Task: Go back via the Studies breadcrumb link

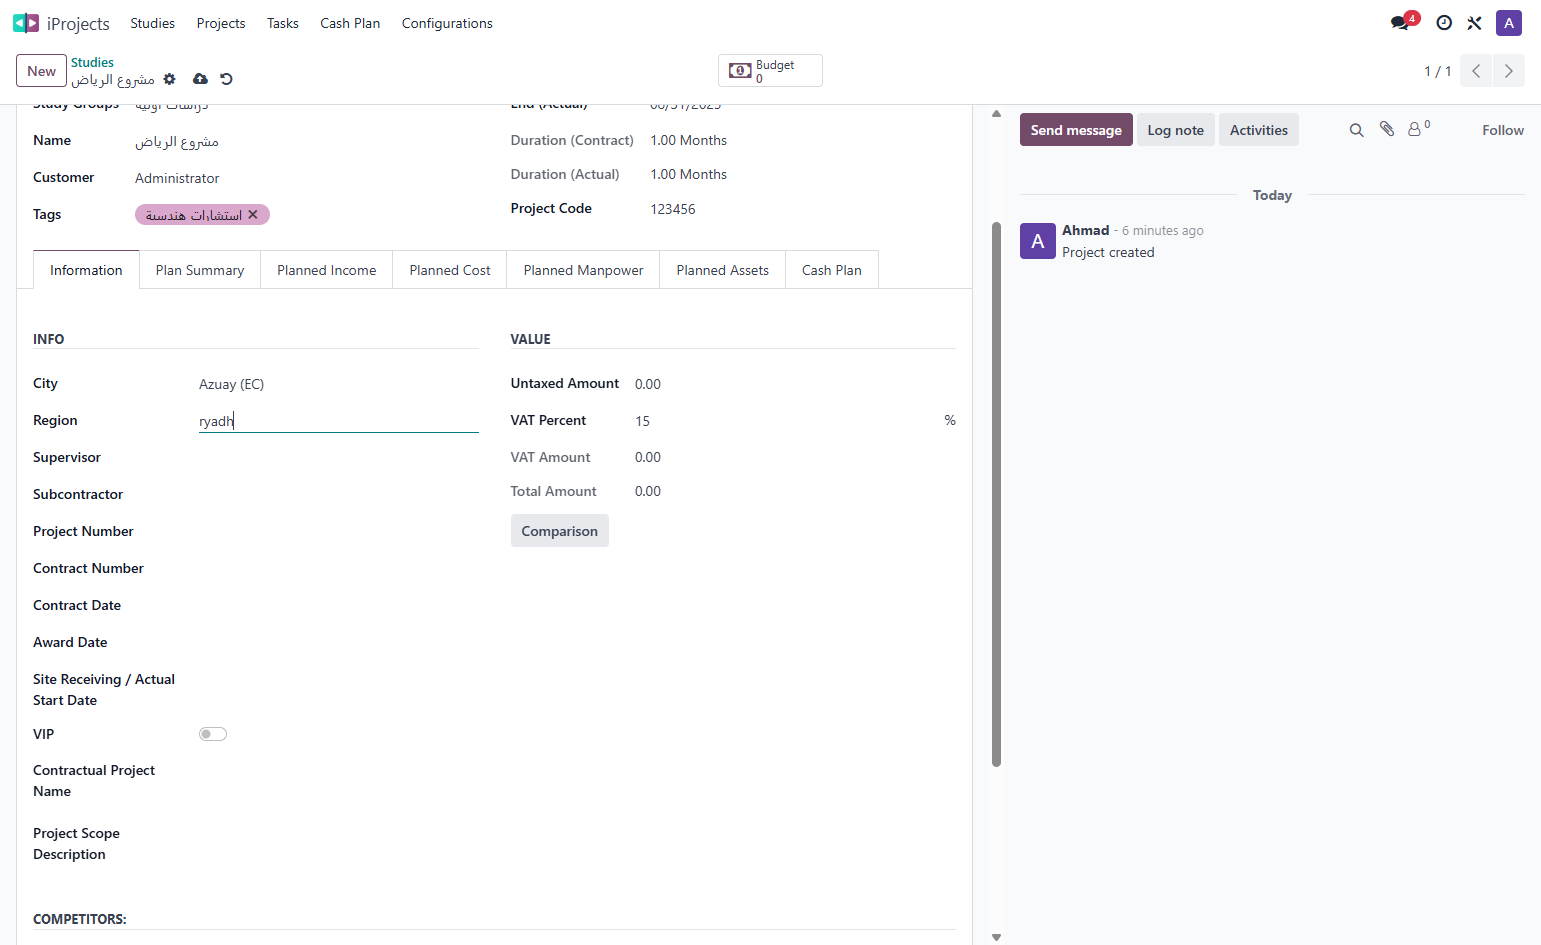Action: coord(92,62)
